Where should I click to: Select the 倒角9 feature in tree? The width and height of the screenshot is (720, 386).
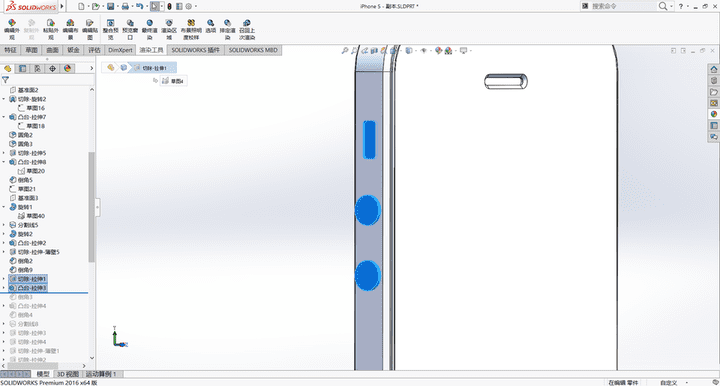(x=21, y=270)
